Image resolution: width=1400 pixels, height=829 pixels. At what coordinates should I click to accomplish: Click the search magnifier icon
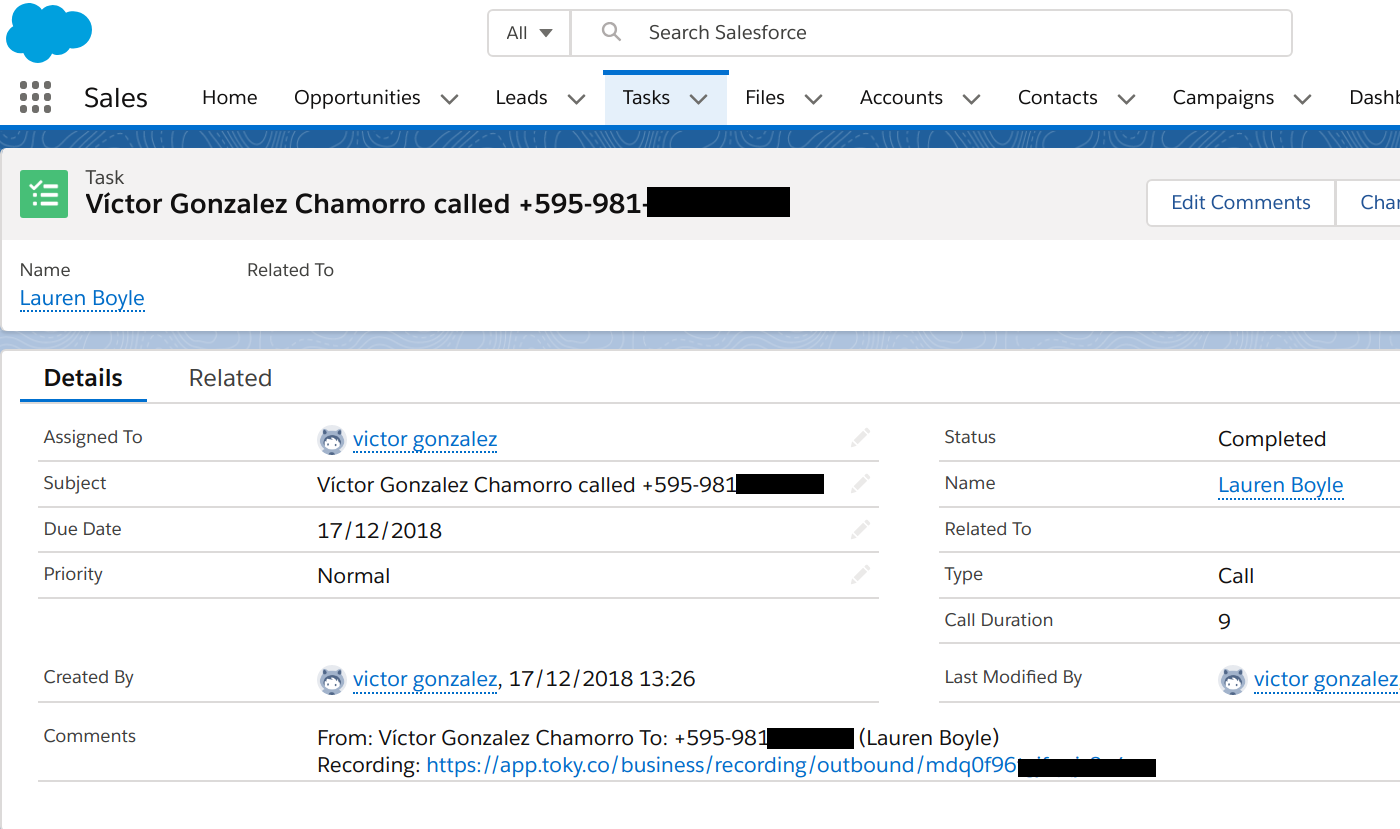click(611, 32)
